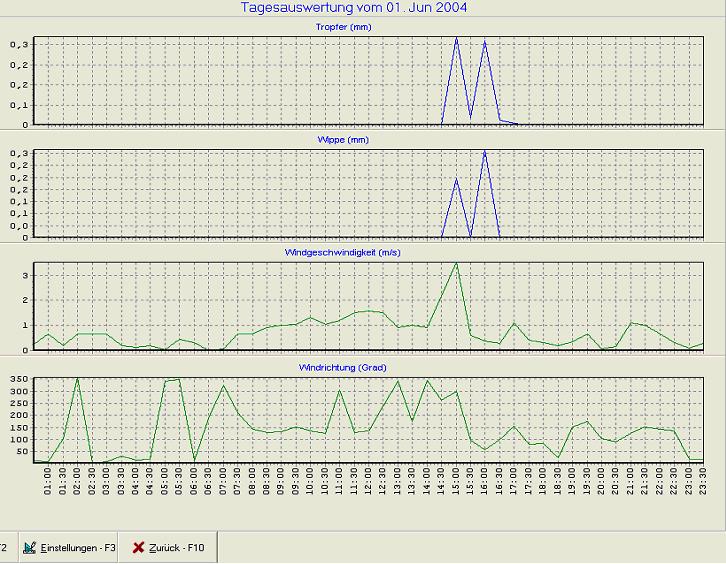Screen dimensions: 726x564
Task: Click the first Tropfer peak near 15:00
Action: 456,39
